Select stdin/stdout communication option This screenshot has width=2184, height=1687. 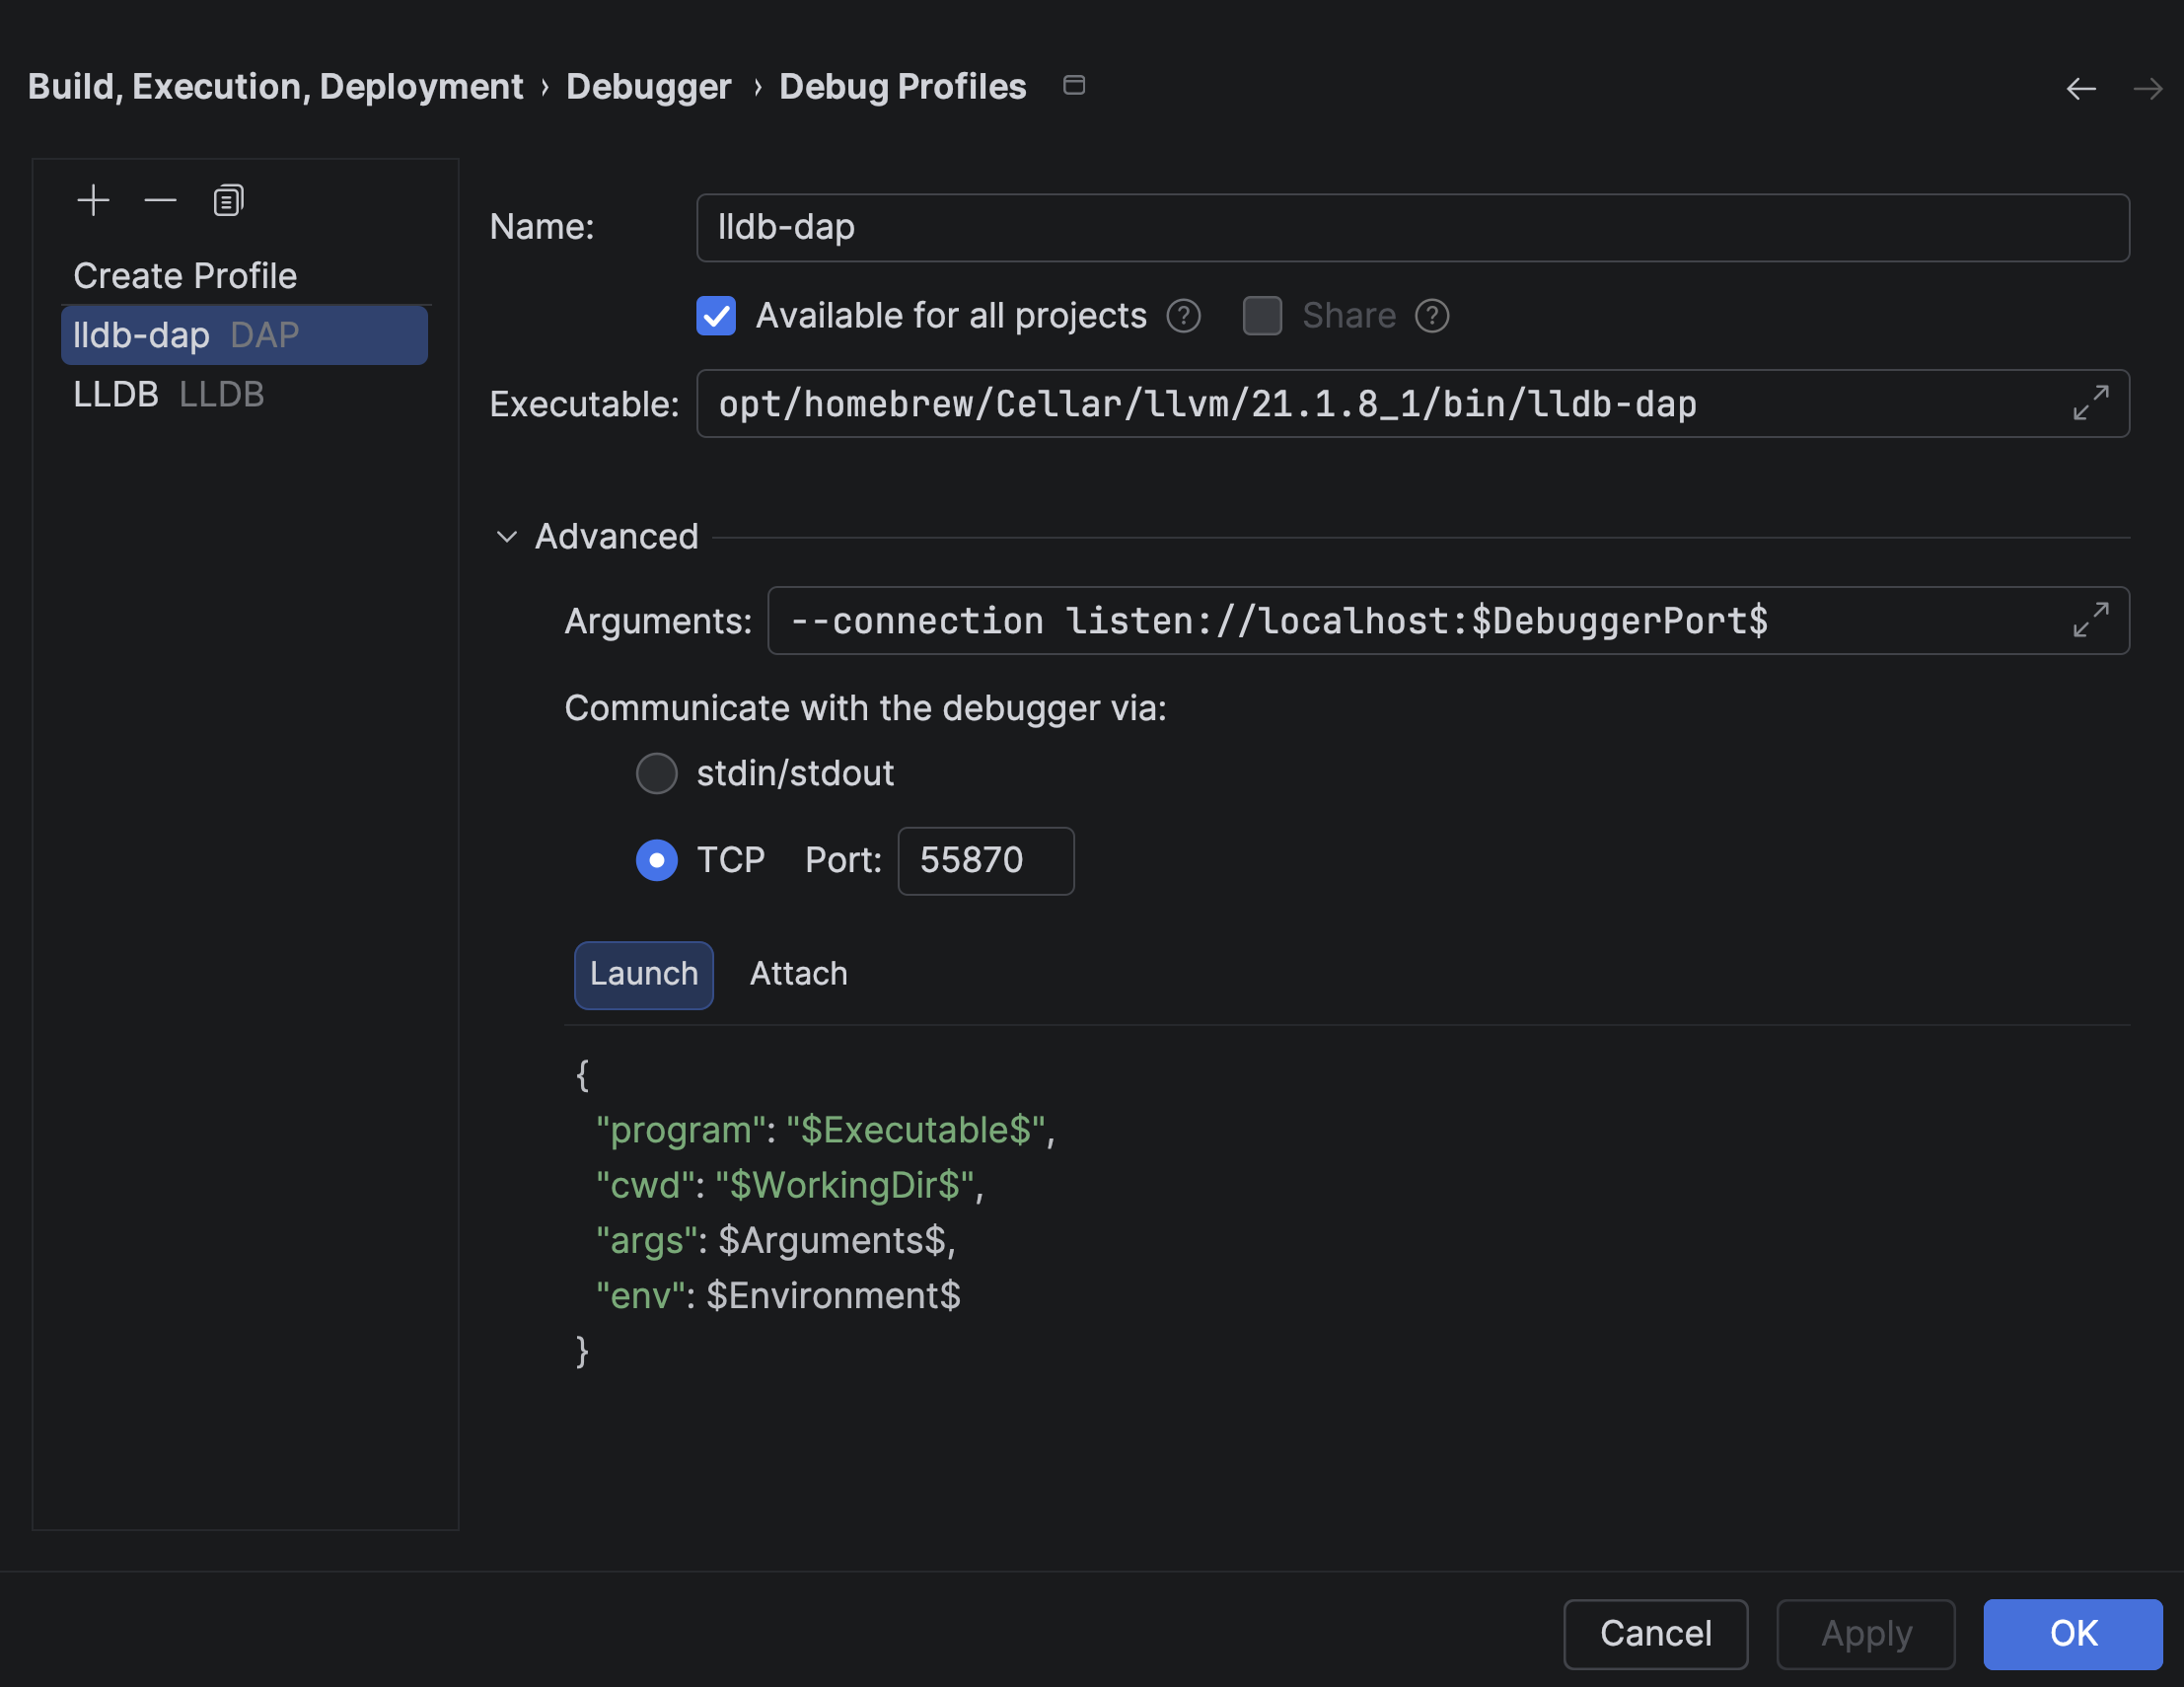pos(657,773)
